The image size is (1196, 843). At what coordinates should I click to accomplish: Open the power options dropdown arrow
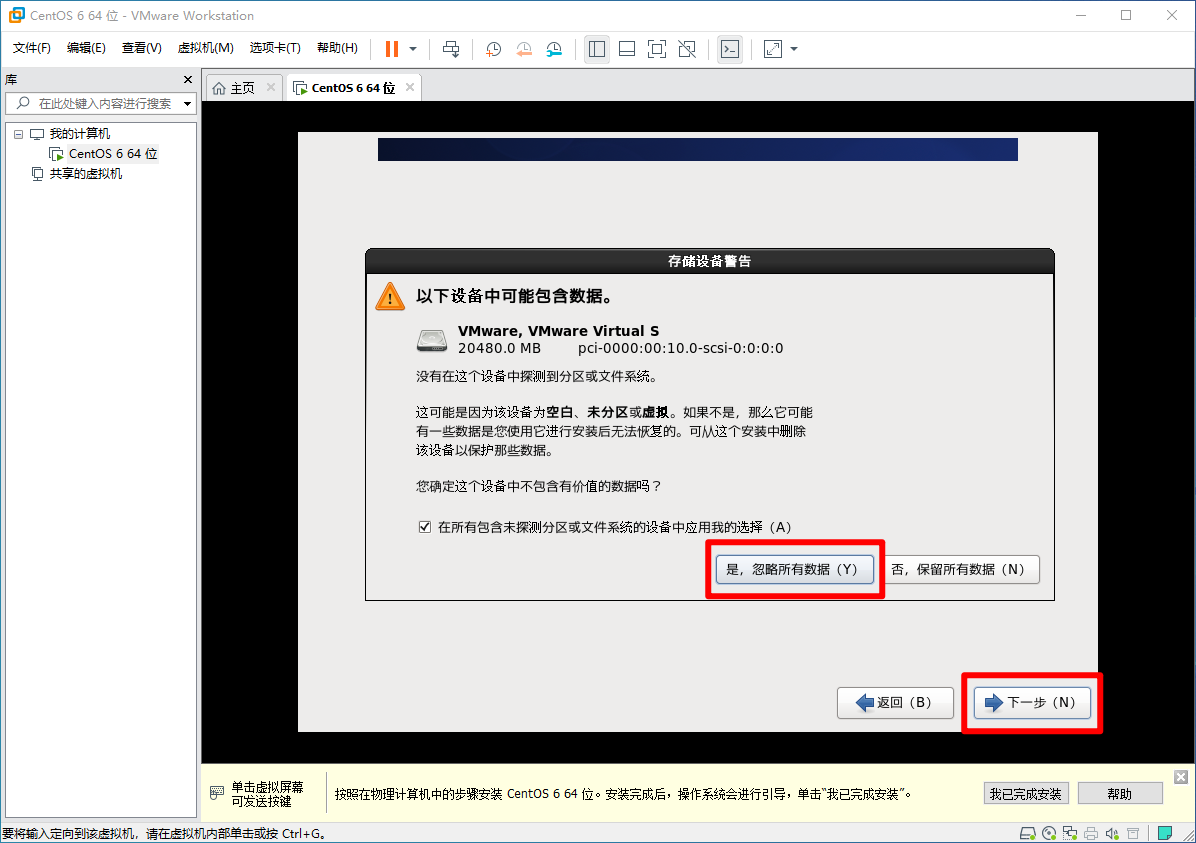coord(413,49)
